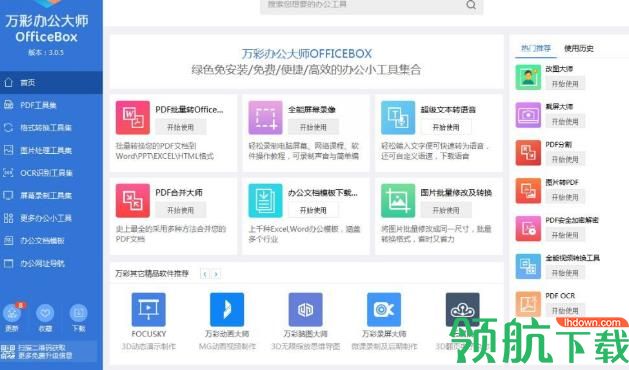Click 开始使用 next to PDF安全加密解密

click(x=565, y=235)
